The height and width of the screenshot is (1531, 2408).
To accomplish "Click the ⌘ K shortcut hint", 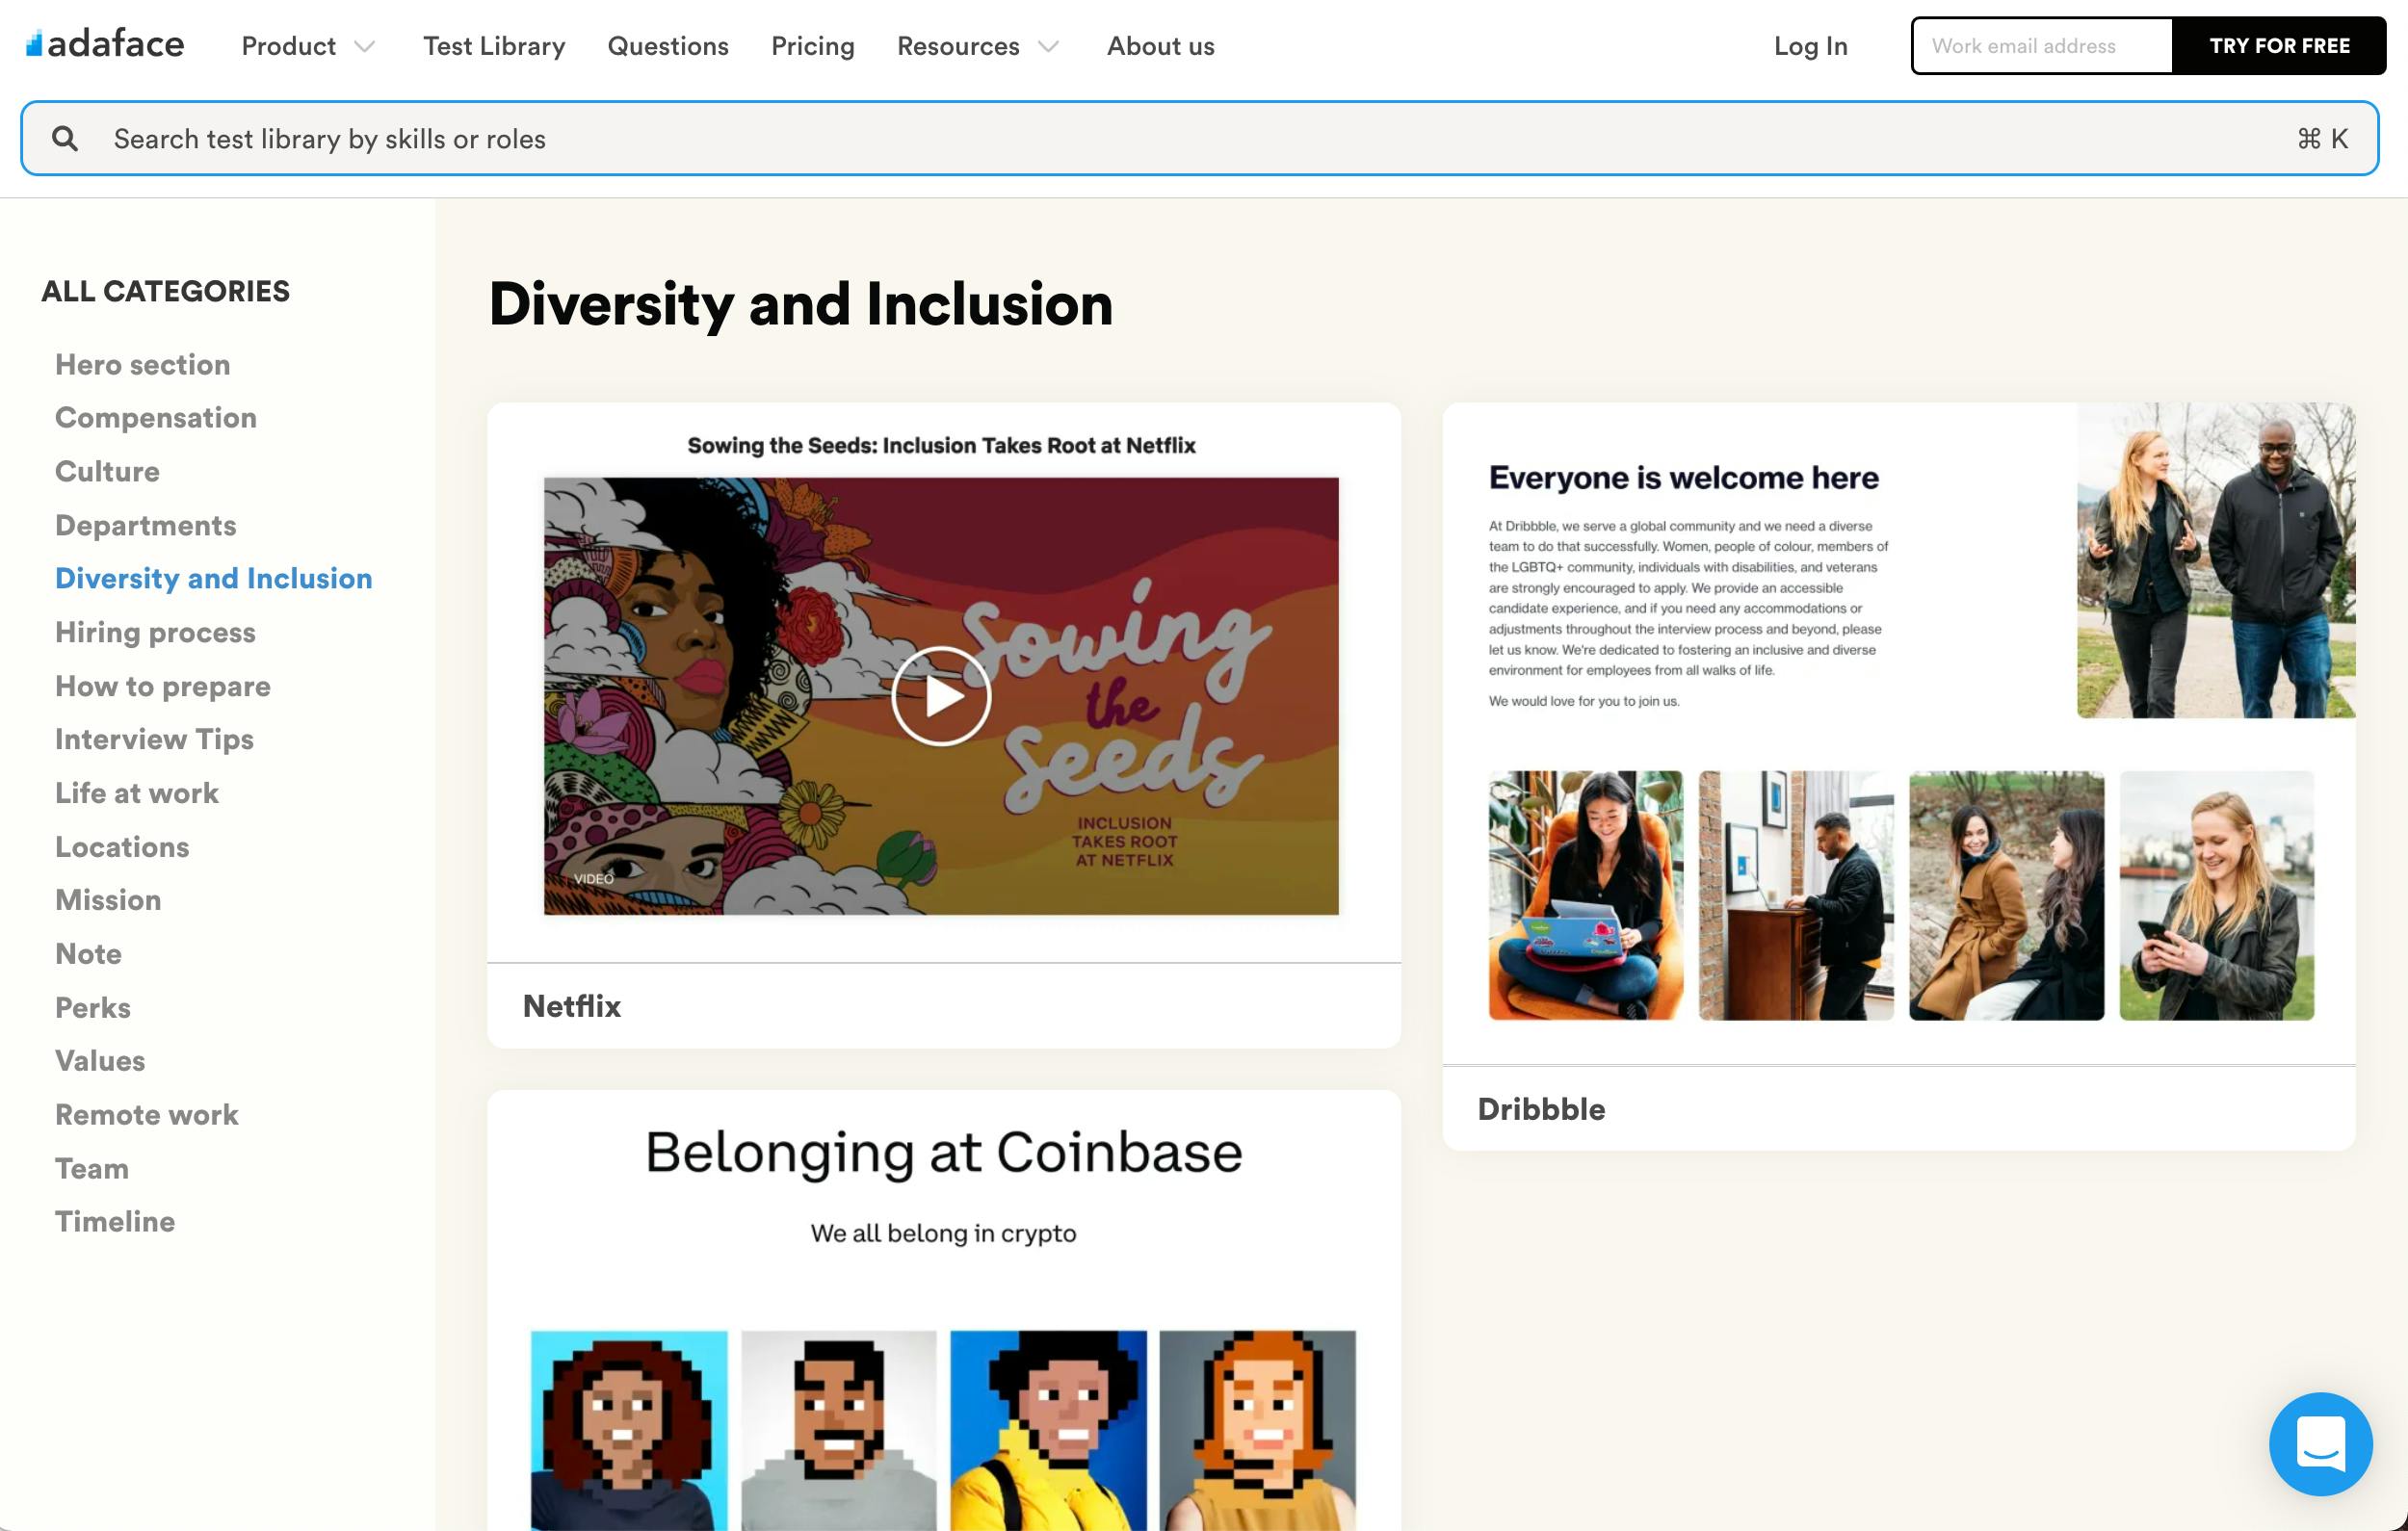I will pyautogui.click(x=2322, y=138).
